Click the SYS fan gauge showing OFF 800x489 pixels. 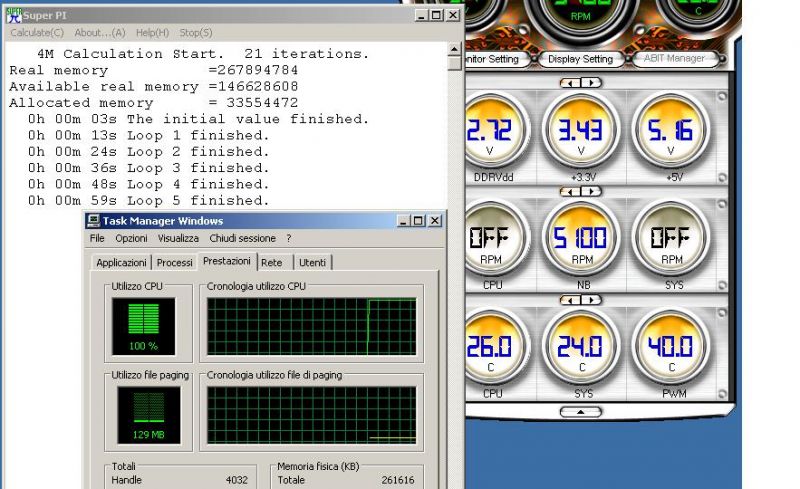(x=670, y=240)
